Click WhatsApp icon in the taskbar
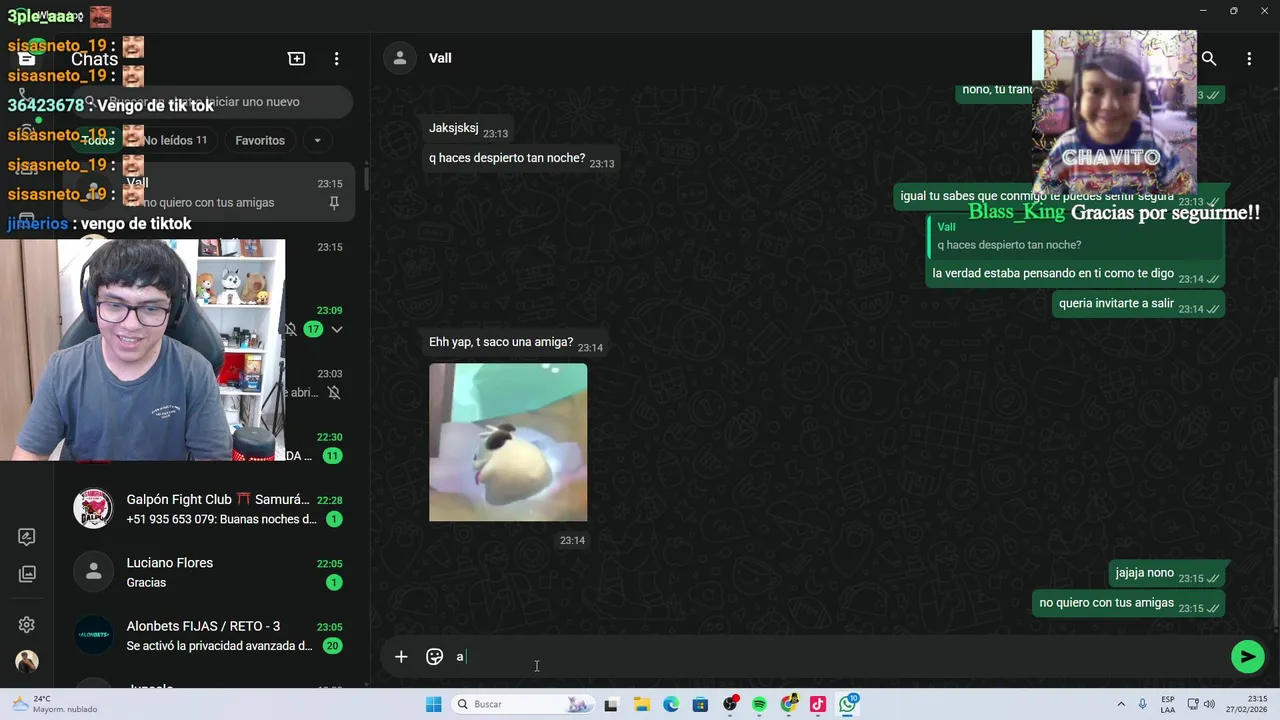 point(848,705)
